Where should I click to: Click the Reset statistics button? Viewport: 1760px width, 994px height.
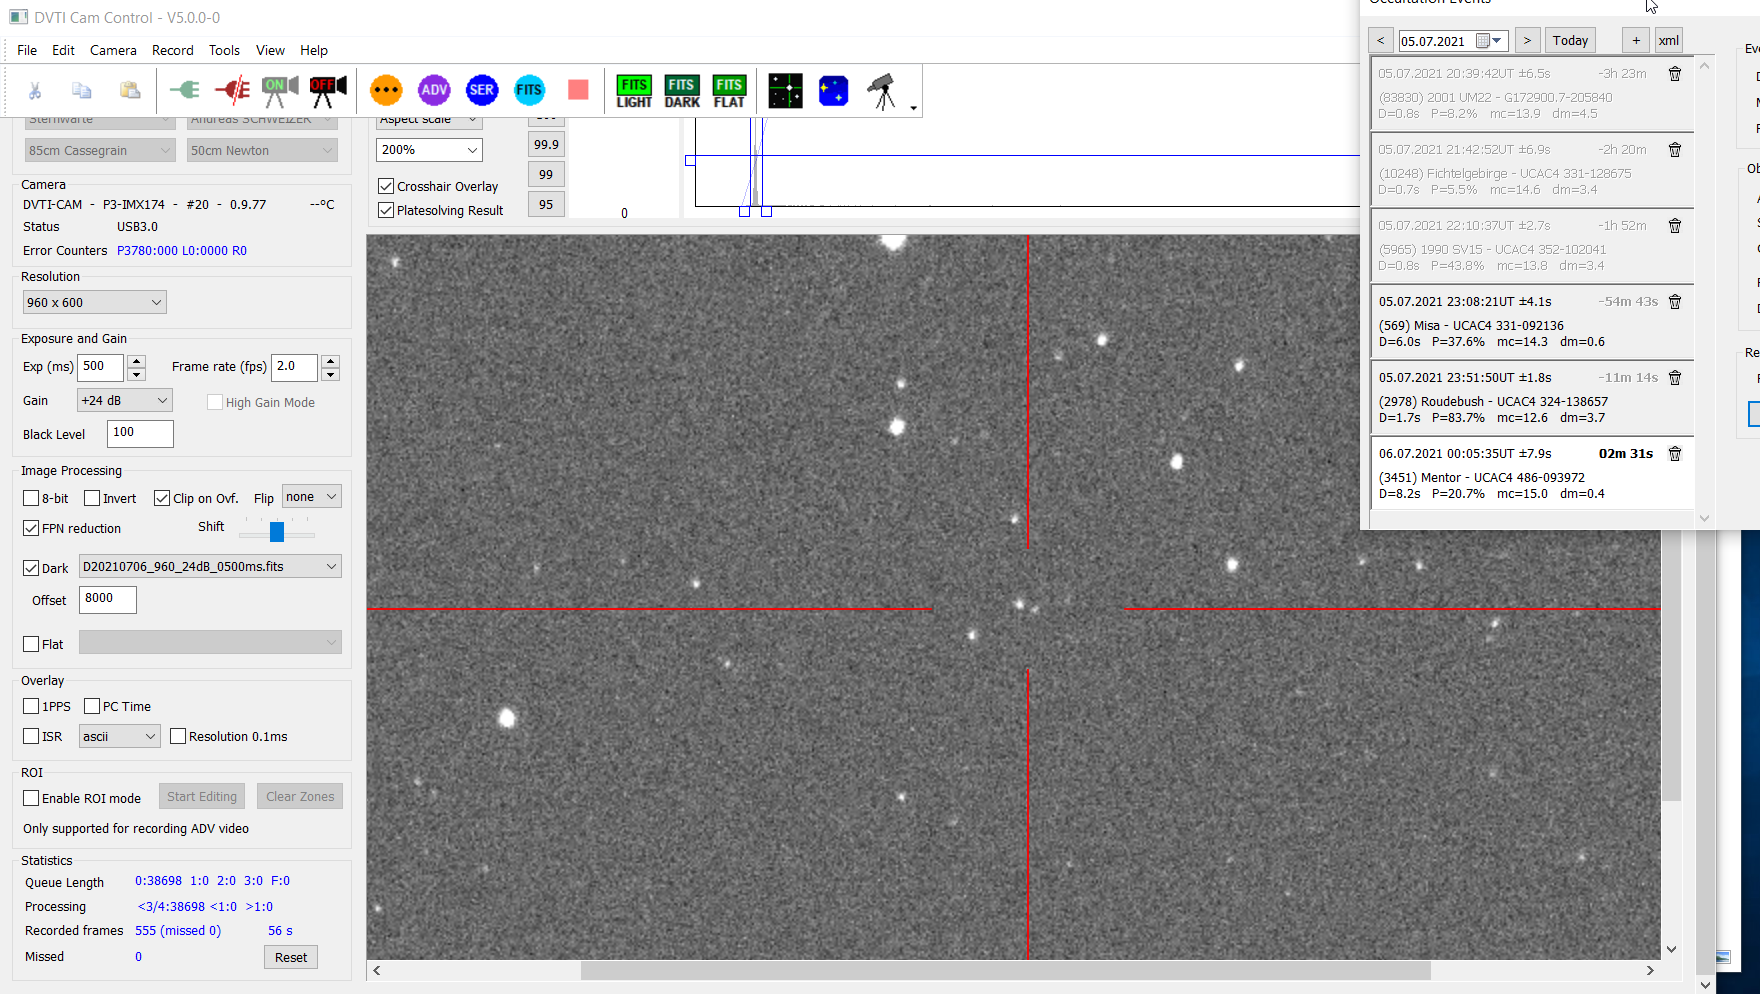[291, 957]
